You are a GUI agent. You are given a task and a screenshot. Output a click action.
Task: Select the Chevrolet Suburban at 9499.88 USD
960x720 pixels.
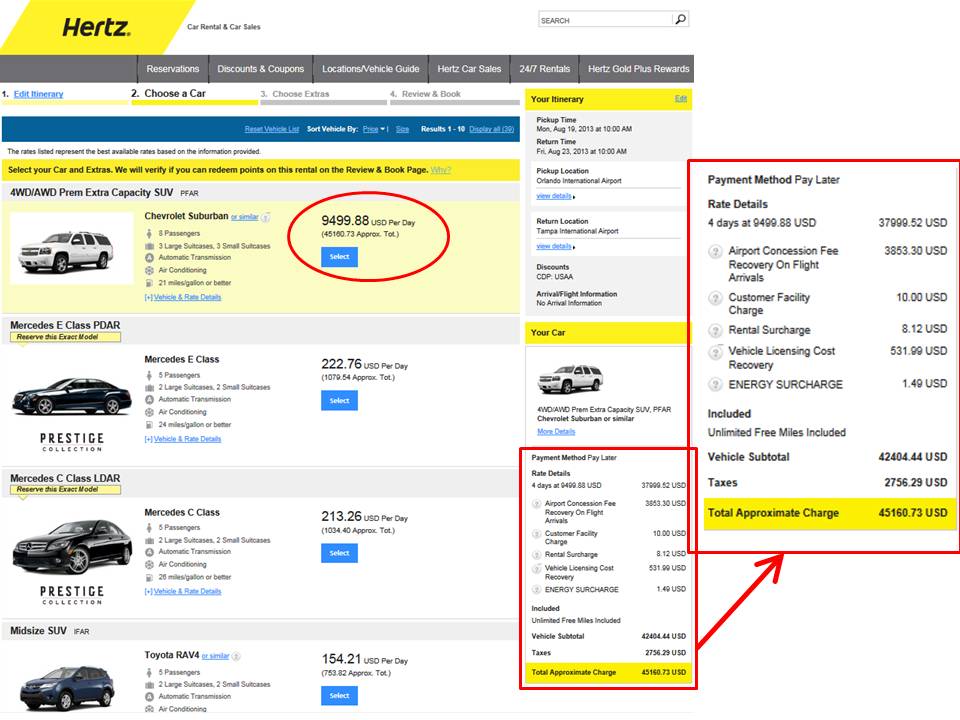(x=339, y=257)
